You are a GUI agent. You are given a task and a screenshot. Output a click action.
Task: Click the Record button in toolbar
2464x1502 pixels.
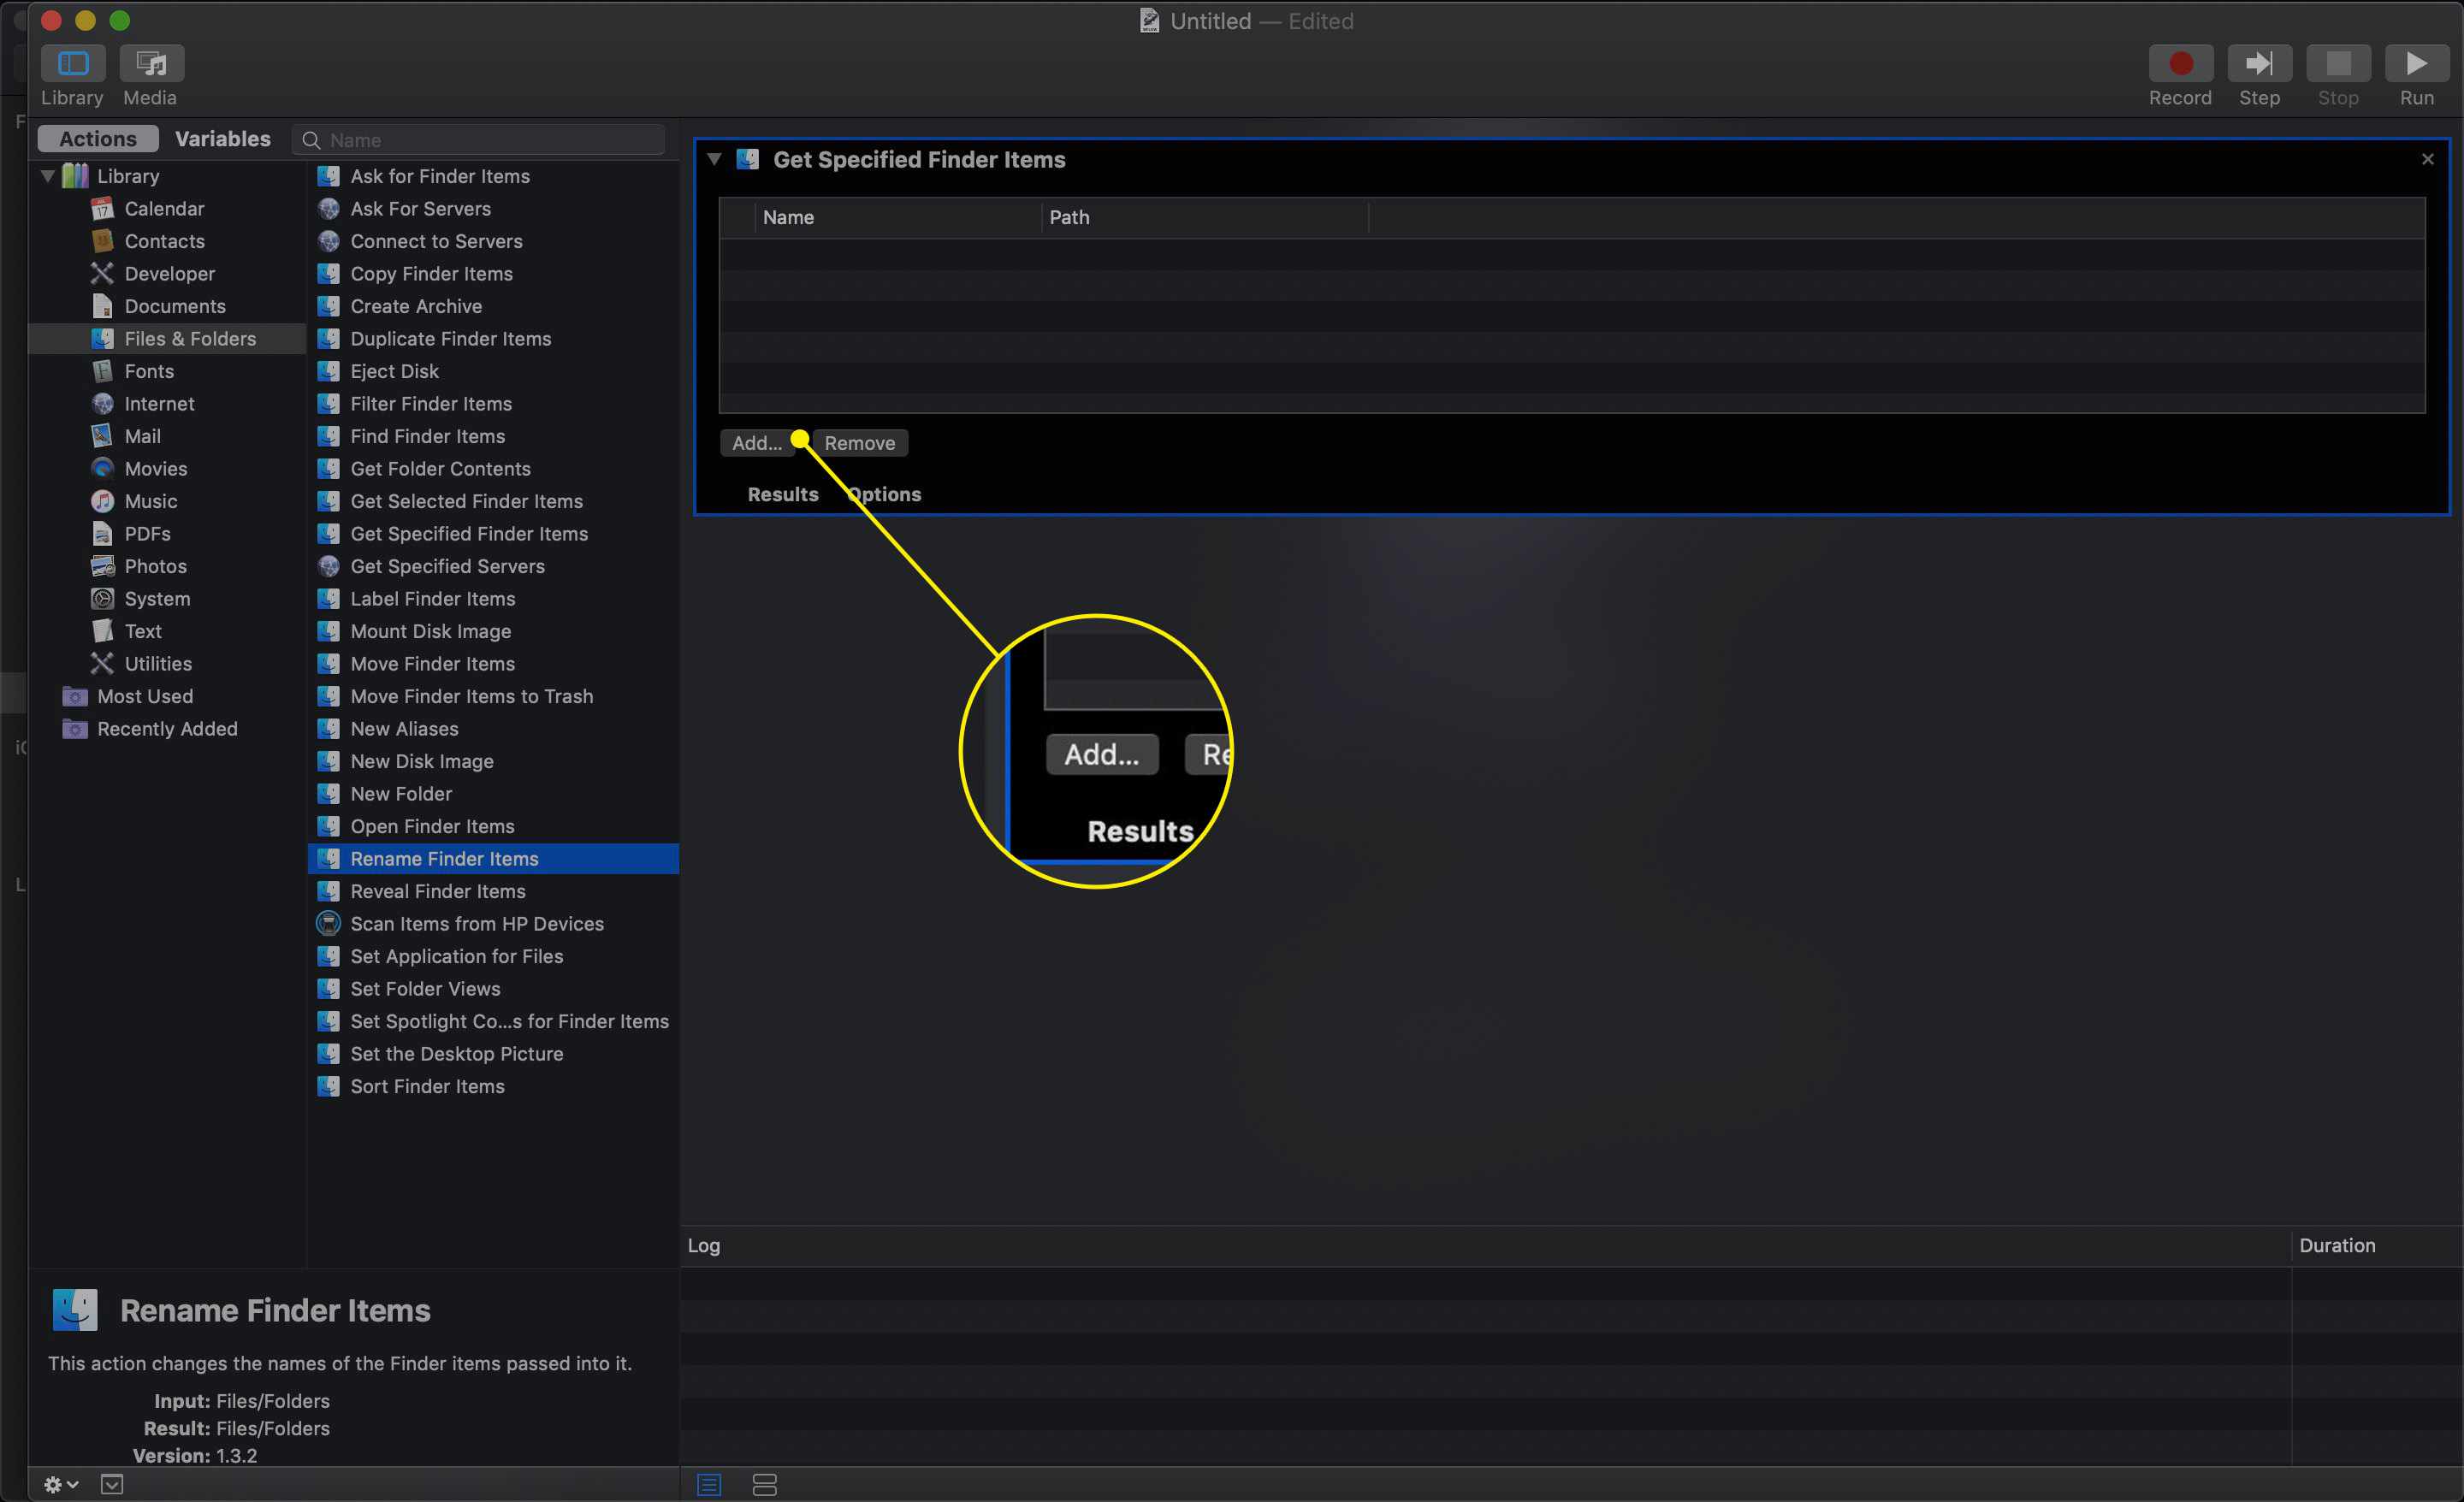click(2181, 63)
